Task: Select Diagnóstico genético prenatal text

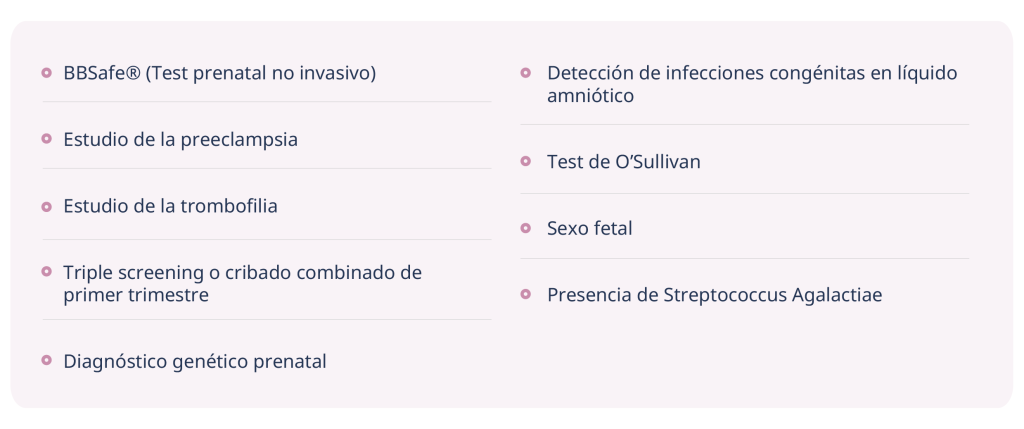Action: coord(195,361)
